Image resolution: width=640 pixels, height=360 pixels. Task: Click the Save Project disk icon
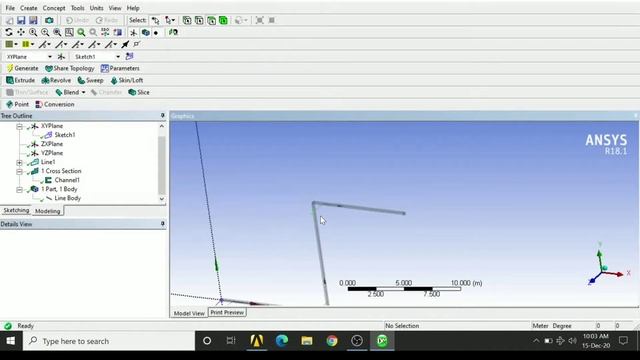point(21,20)
